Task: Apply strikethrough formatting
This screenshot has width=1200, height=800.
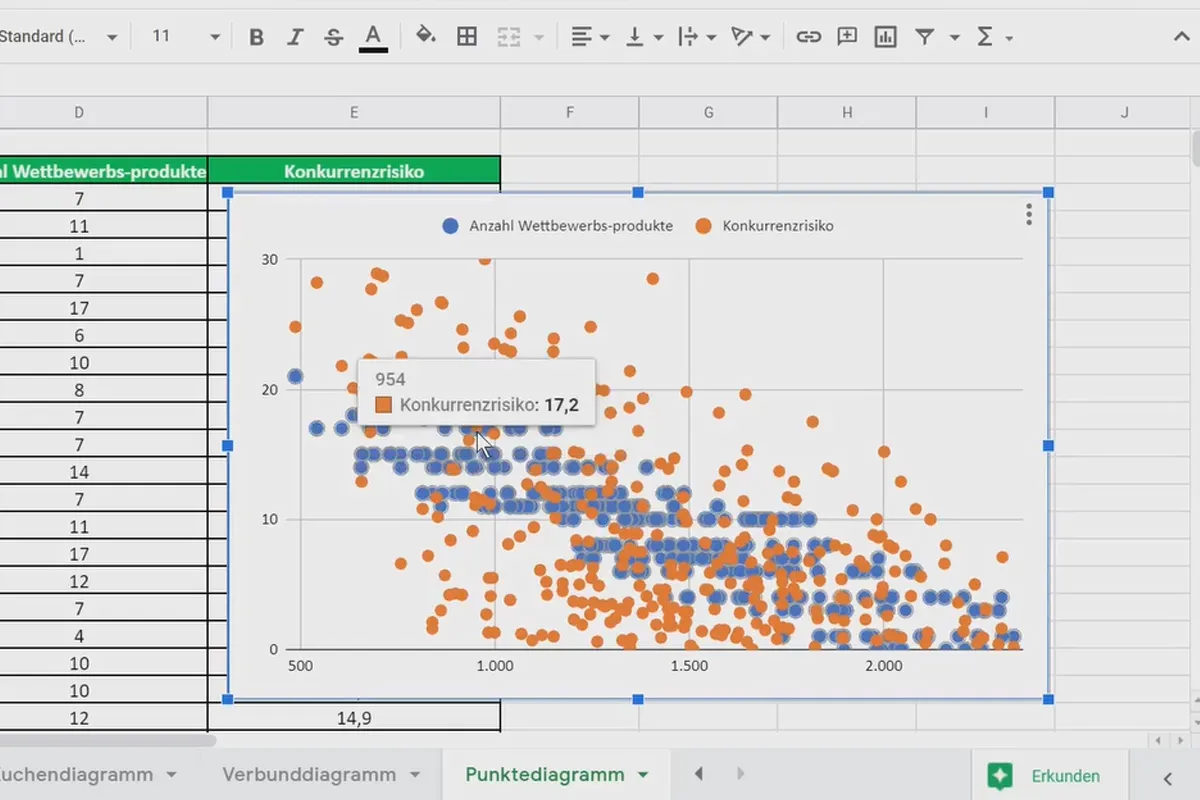Action: click(334, 37)
